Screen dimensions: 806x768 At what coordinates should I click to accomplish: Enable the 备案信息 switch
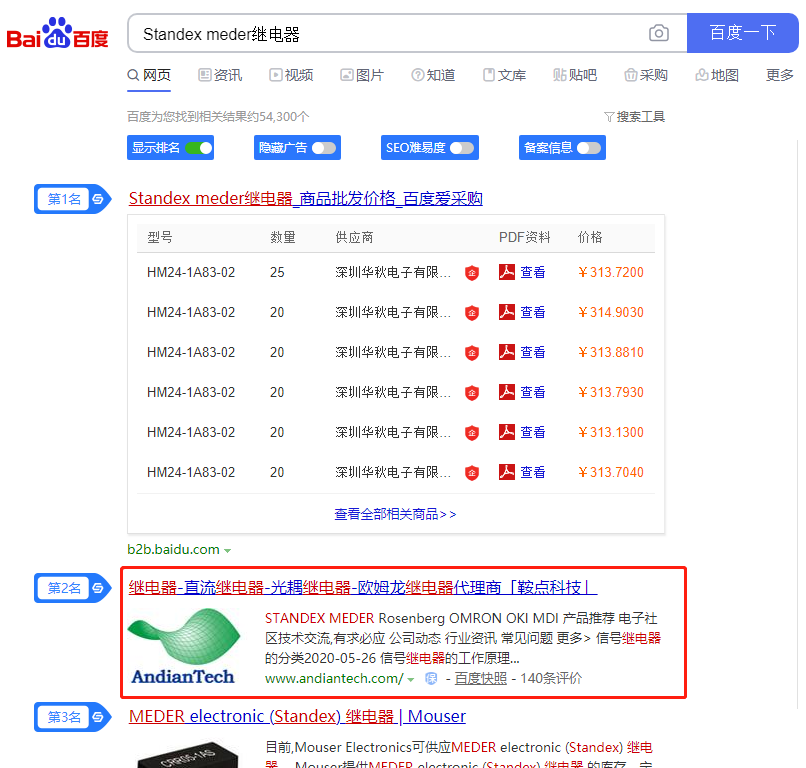[589, 148]
